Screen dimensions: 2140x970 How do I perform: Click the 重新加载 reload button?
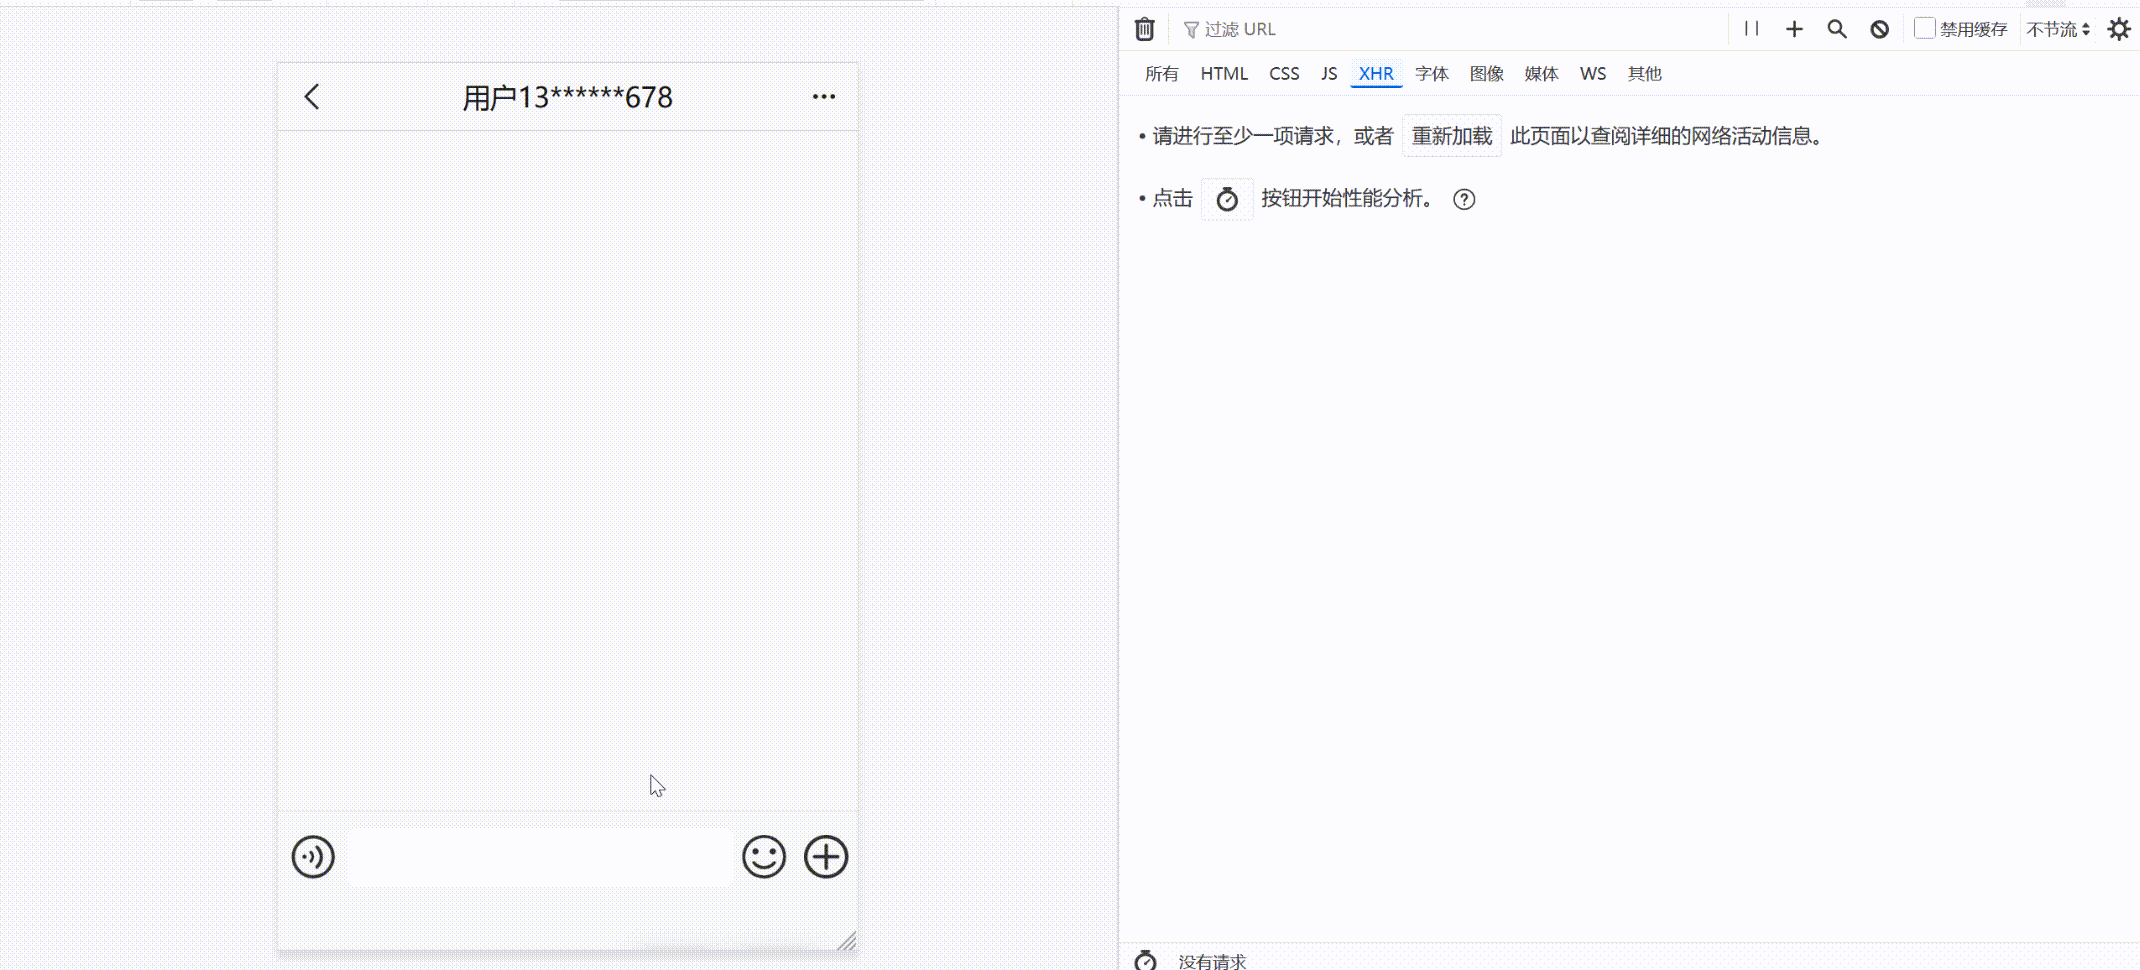point(1451,136)
